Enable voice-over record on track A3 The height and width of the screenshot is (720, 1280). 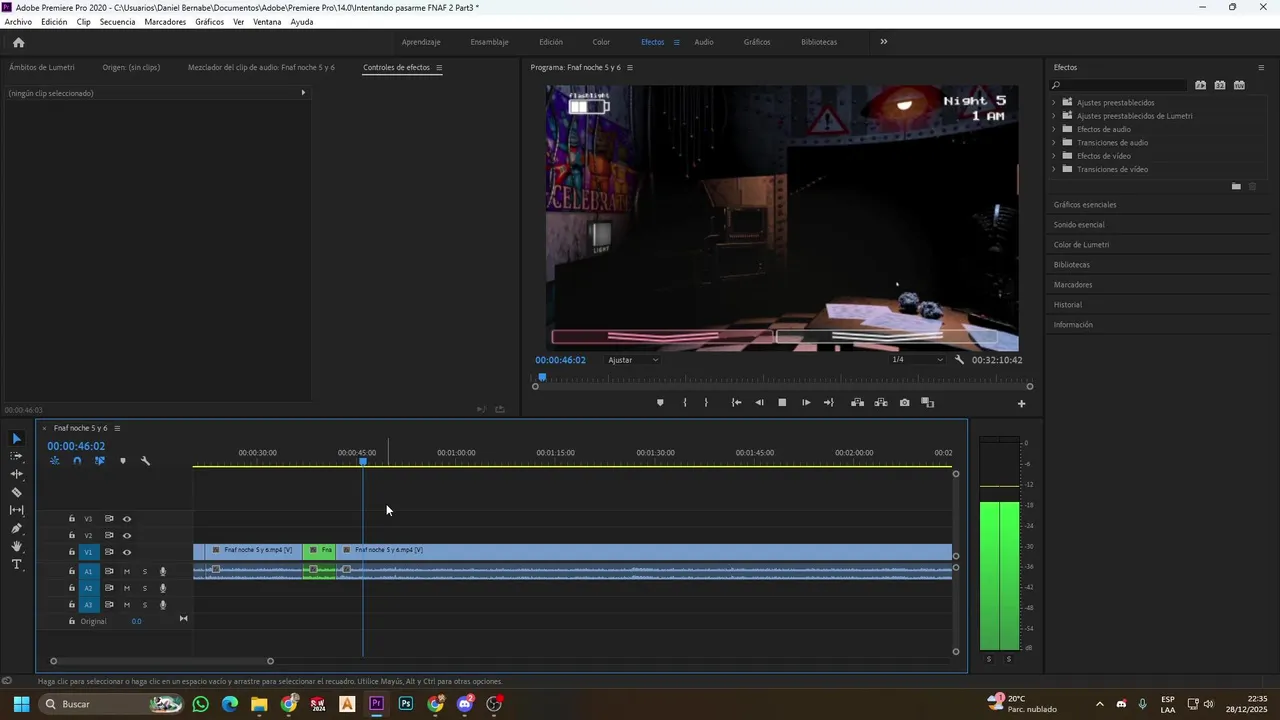[x=163, y=605]
